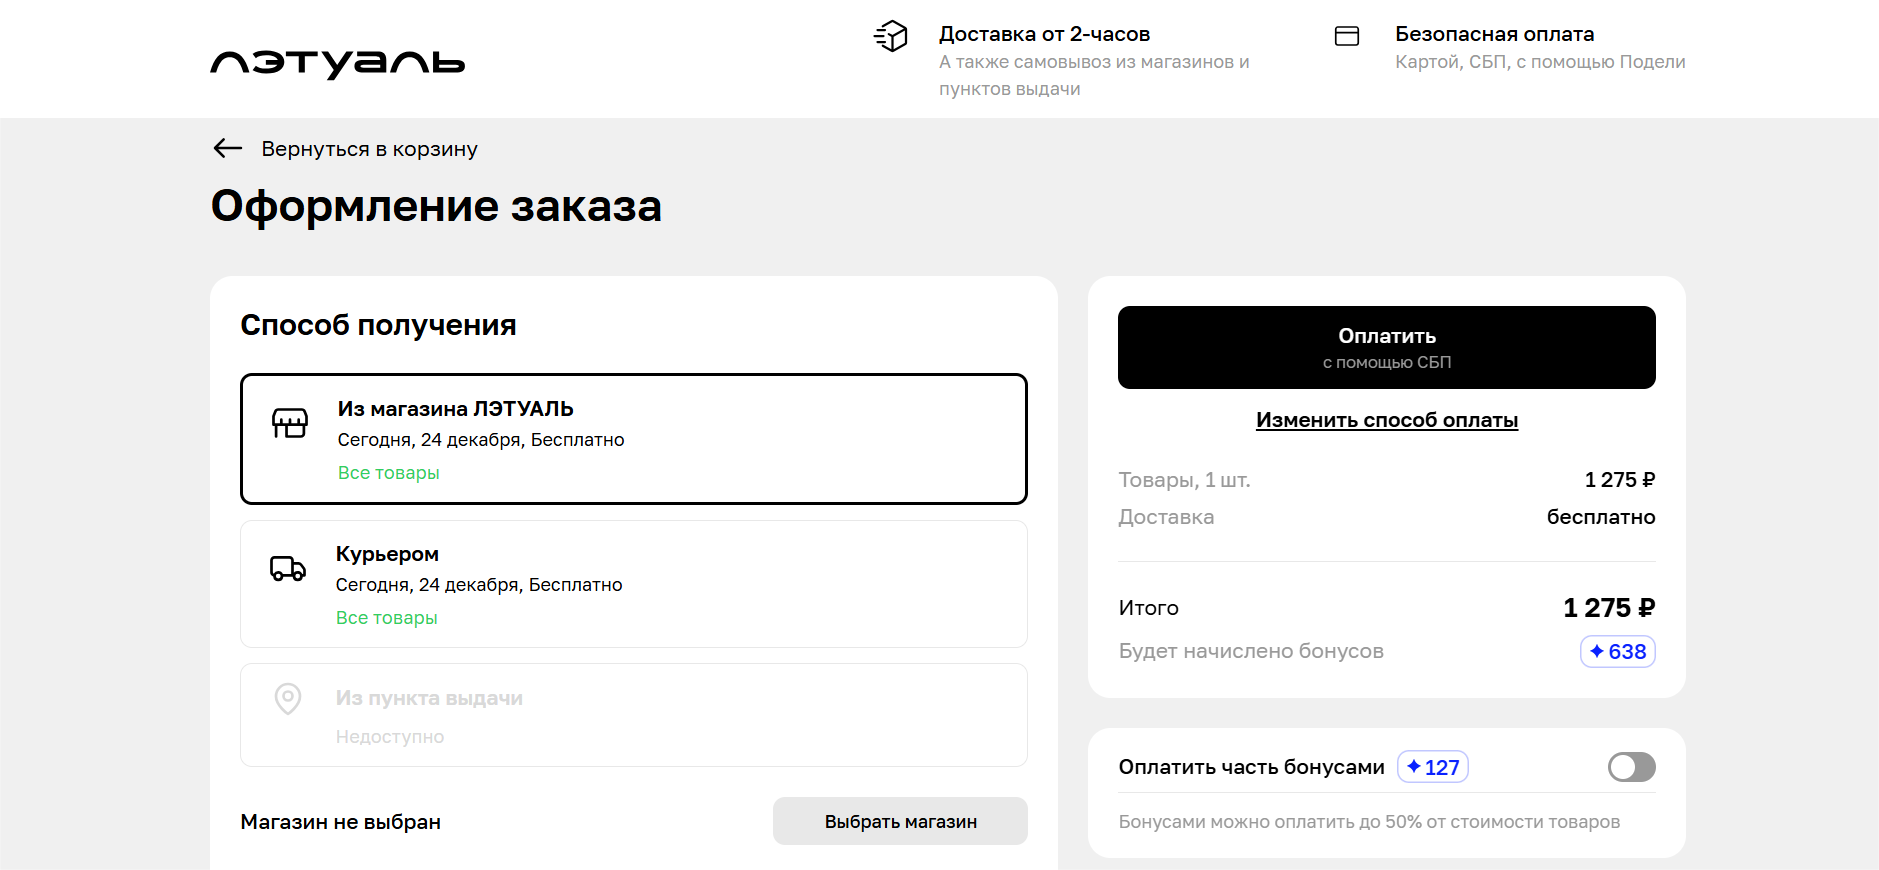Click the back arrow icon
This screenshot has width=1879, height=870.
point(228,149)
